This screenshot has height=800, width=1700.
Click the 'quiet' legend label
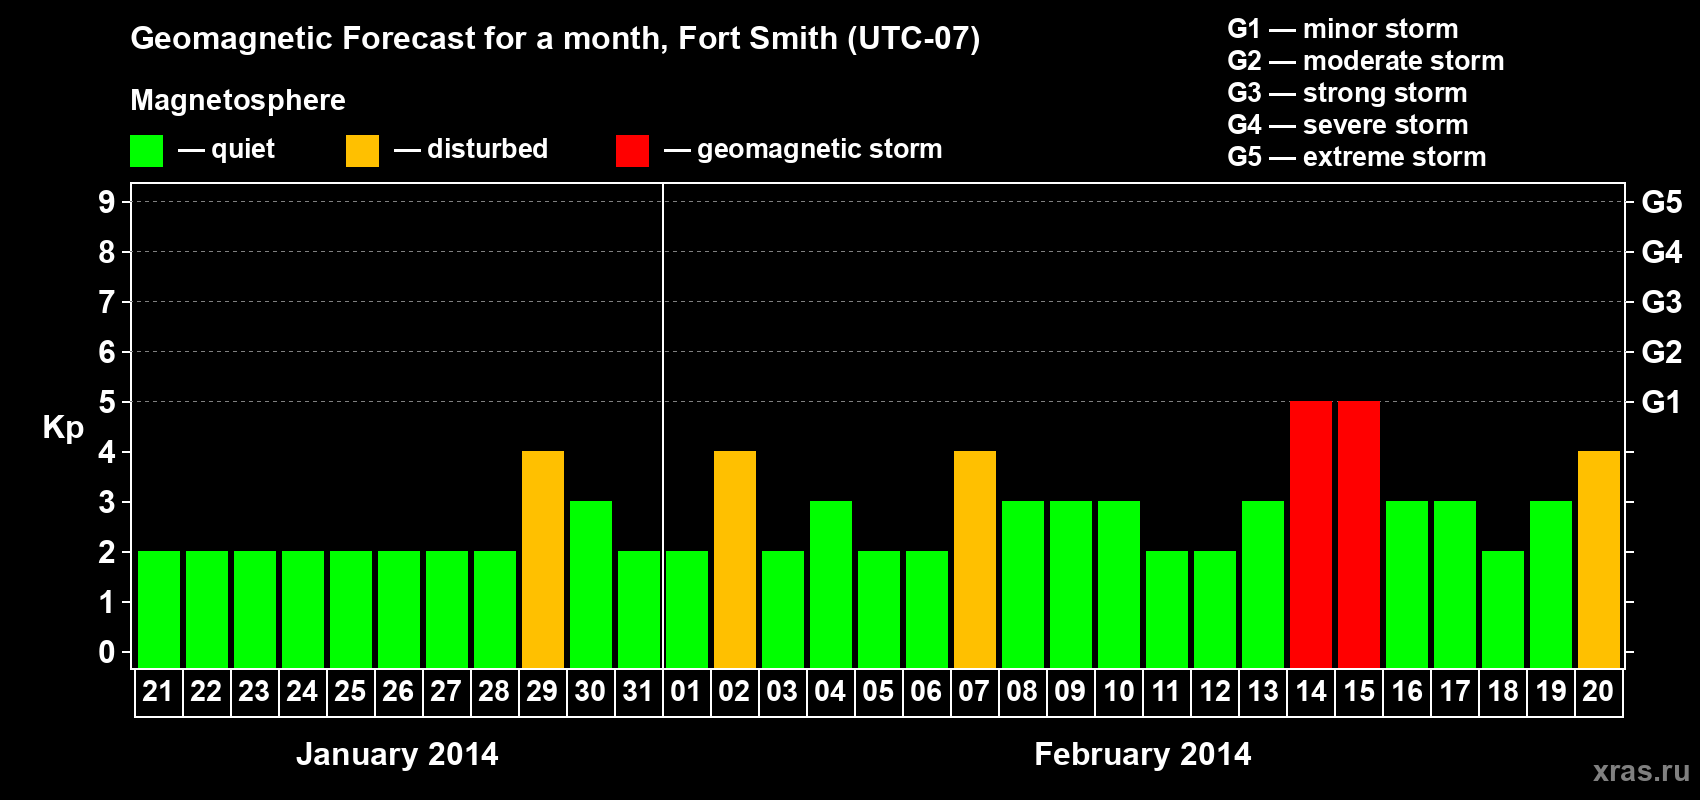[243, 149]
